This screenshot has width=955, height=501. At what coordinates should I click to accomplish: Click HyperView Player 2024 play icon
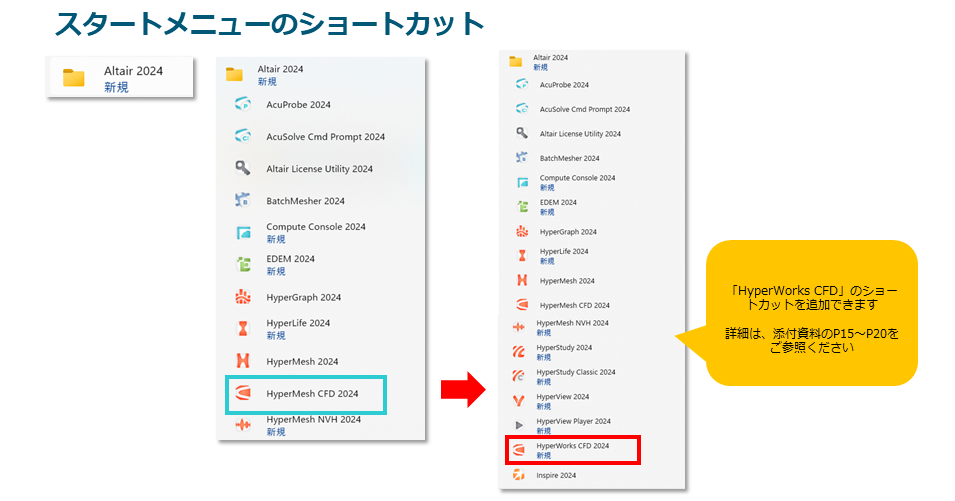coord(520,425)
